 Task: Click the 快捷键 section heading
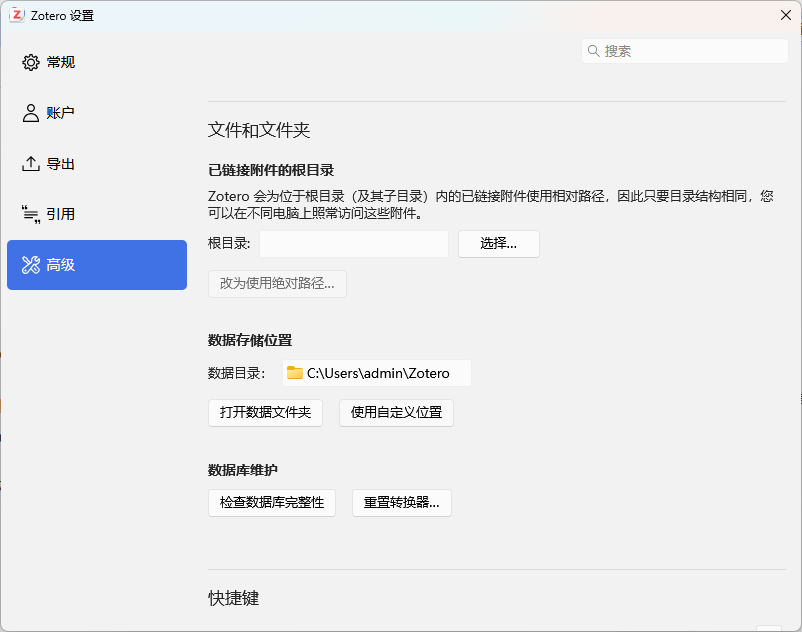point(234,598)
